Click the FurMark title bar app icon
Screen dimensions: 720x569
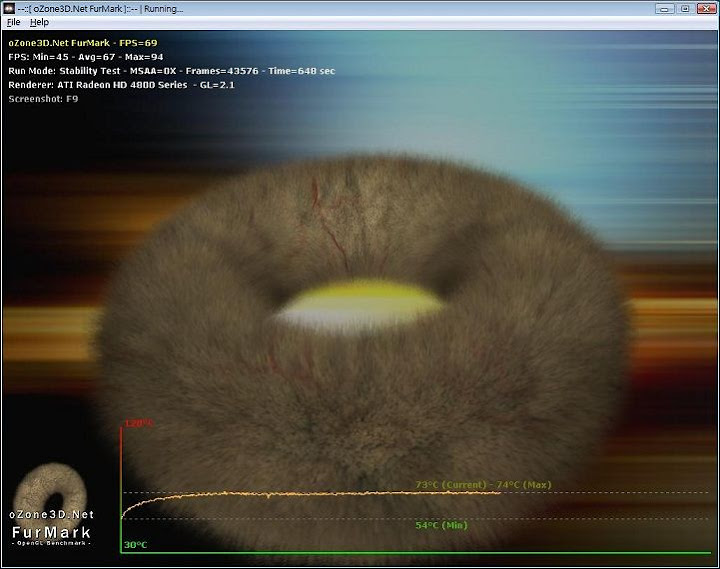(x=9, y=8)
